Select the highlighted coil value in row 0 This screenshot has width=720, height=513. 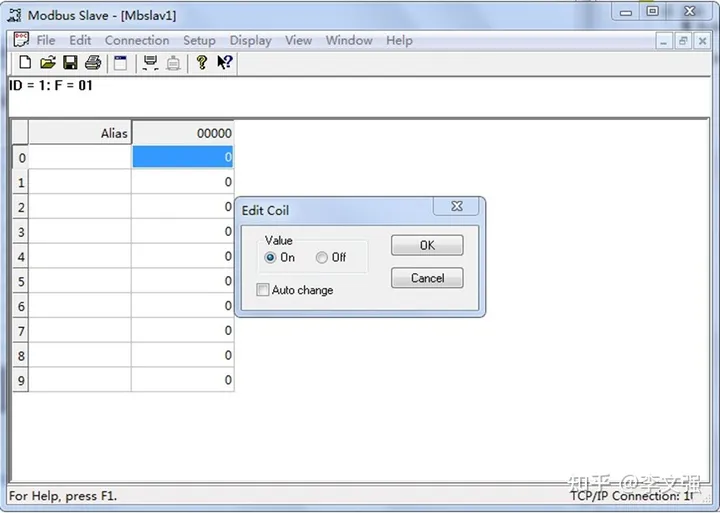pos(183,157)
